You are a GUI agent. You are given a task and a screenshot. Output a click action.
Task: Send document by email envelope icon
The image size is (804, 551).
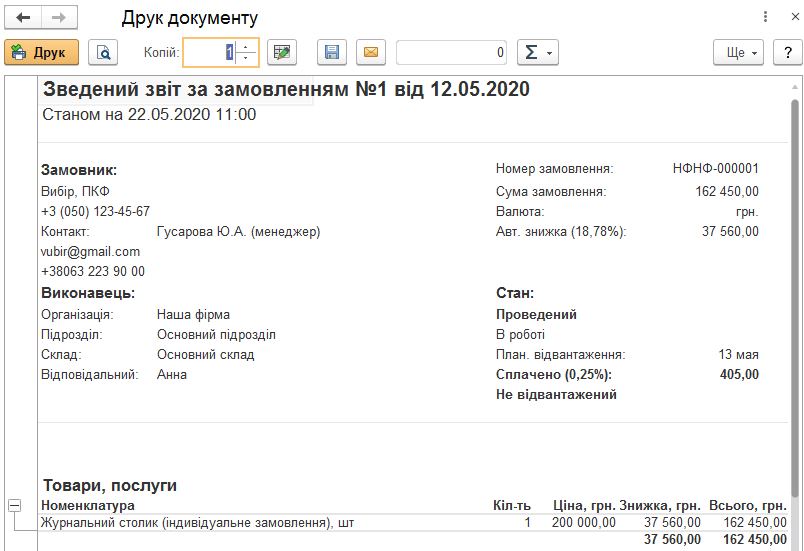(371, 52)
